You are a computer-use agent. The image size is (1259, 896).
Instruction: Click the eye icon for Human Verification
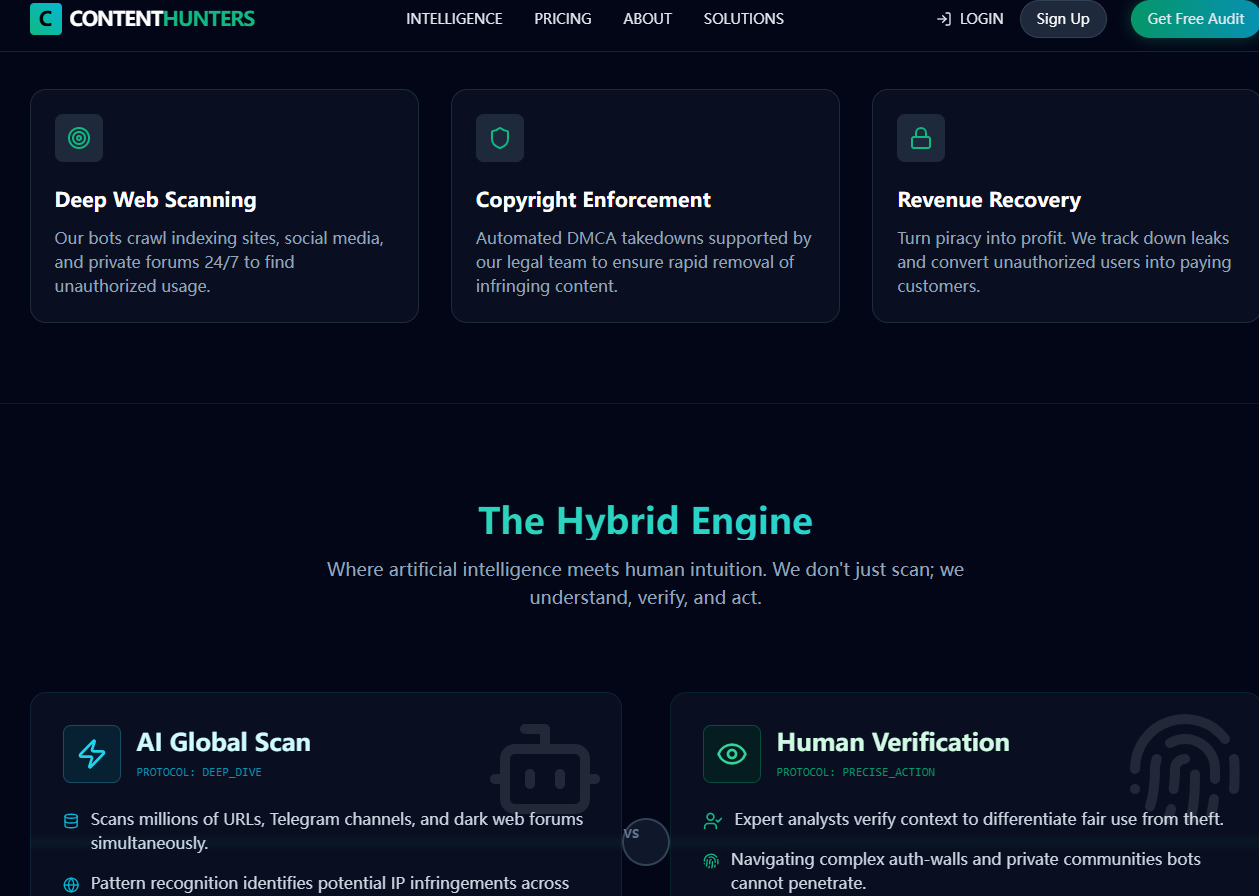pos(732,754)
